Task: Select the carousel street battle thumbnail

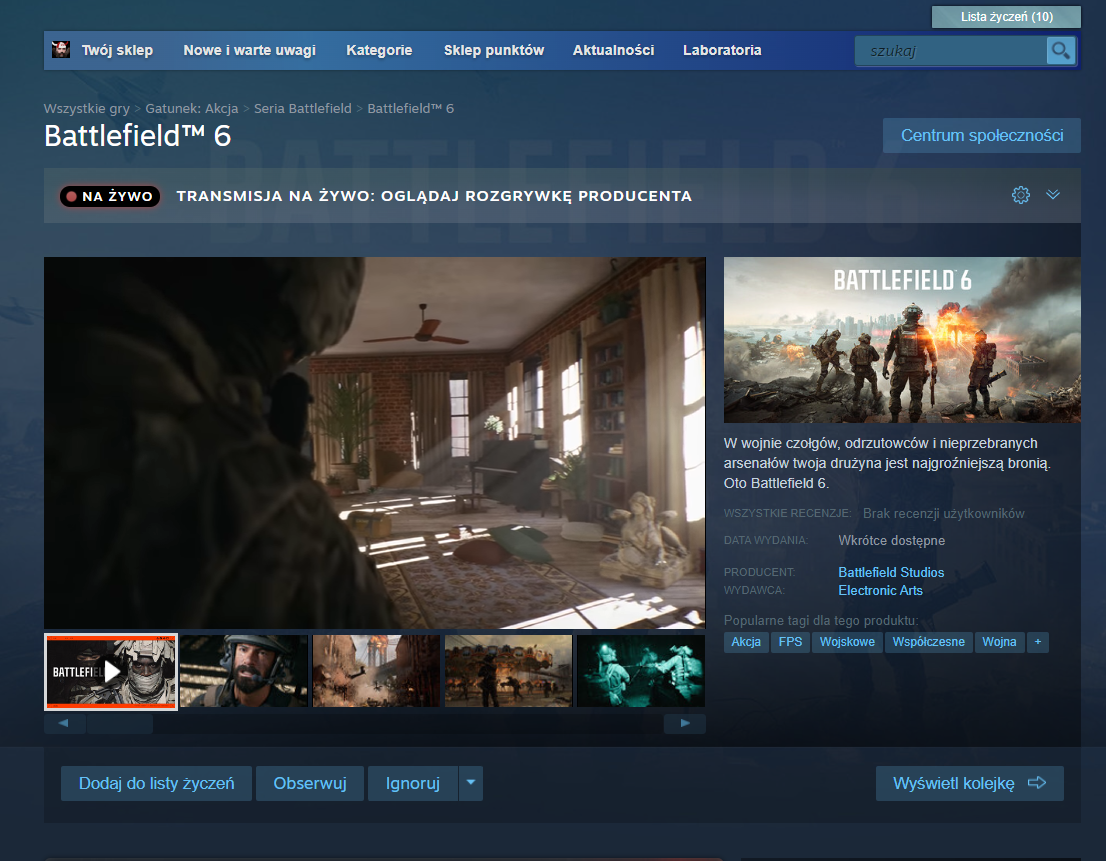Action: 509,671
